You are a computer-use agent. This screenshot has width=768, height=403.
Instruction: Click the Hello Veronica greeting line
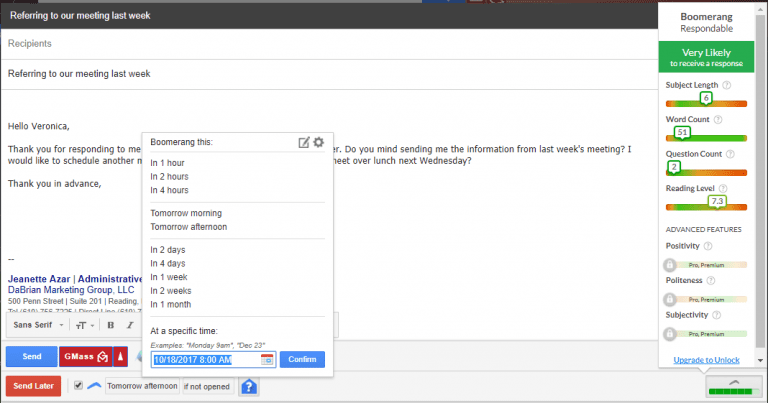(39, 126)
